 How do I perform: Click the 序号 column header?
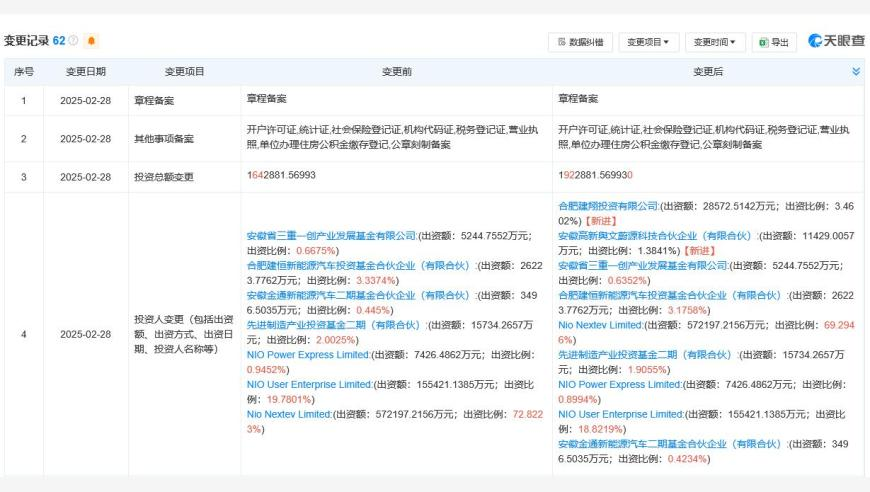click(24, 72)
